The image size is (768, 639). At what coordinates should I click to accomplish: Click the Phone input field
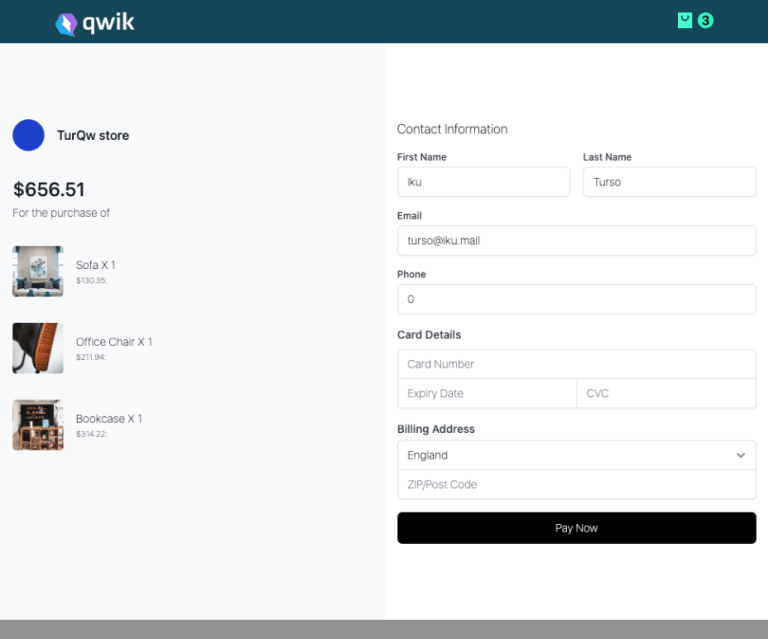click(x=576, y=299)
